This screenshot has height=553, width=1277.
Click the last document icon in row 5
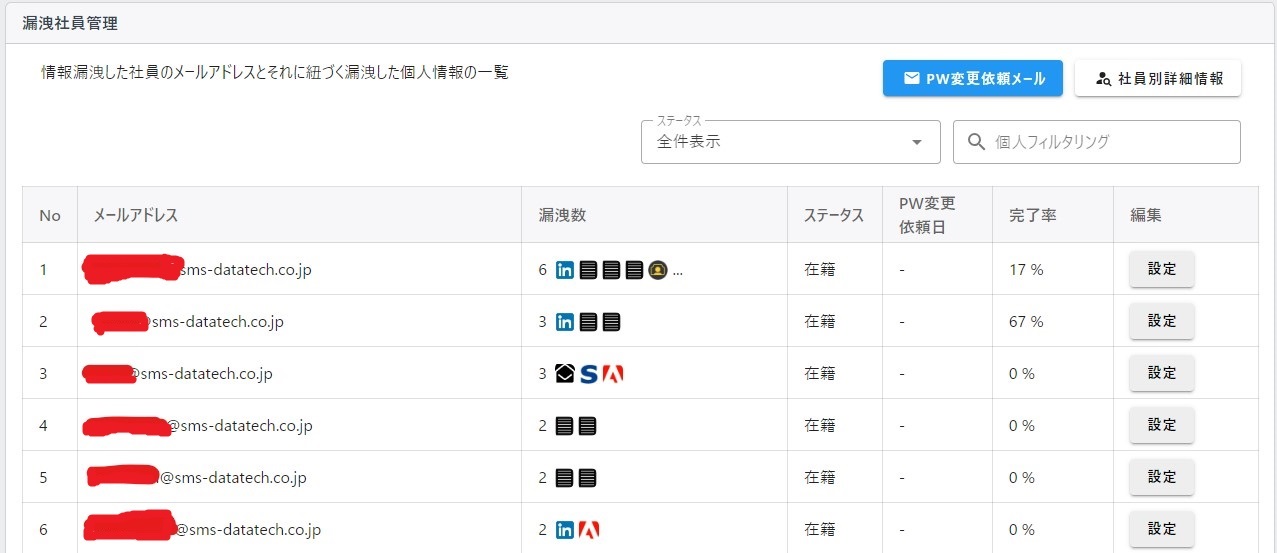[x=587, y=478]
